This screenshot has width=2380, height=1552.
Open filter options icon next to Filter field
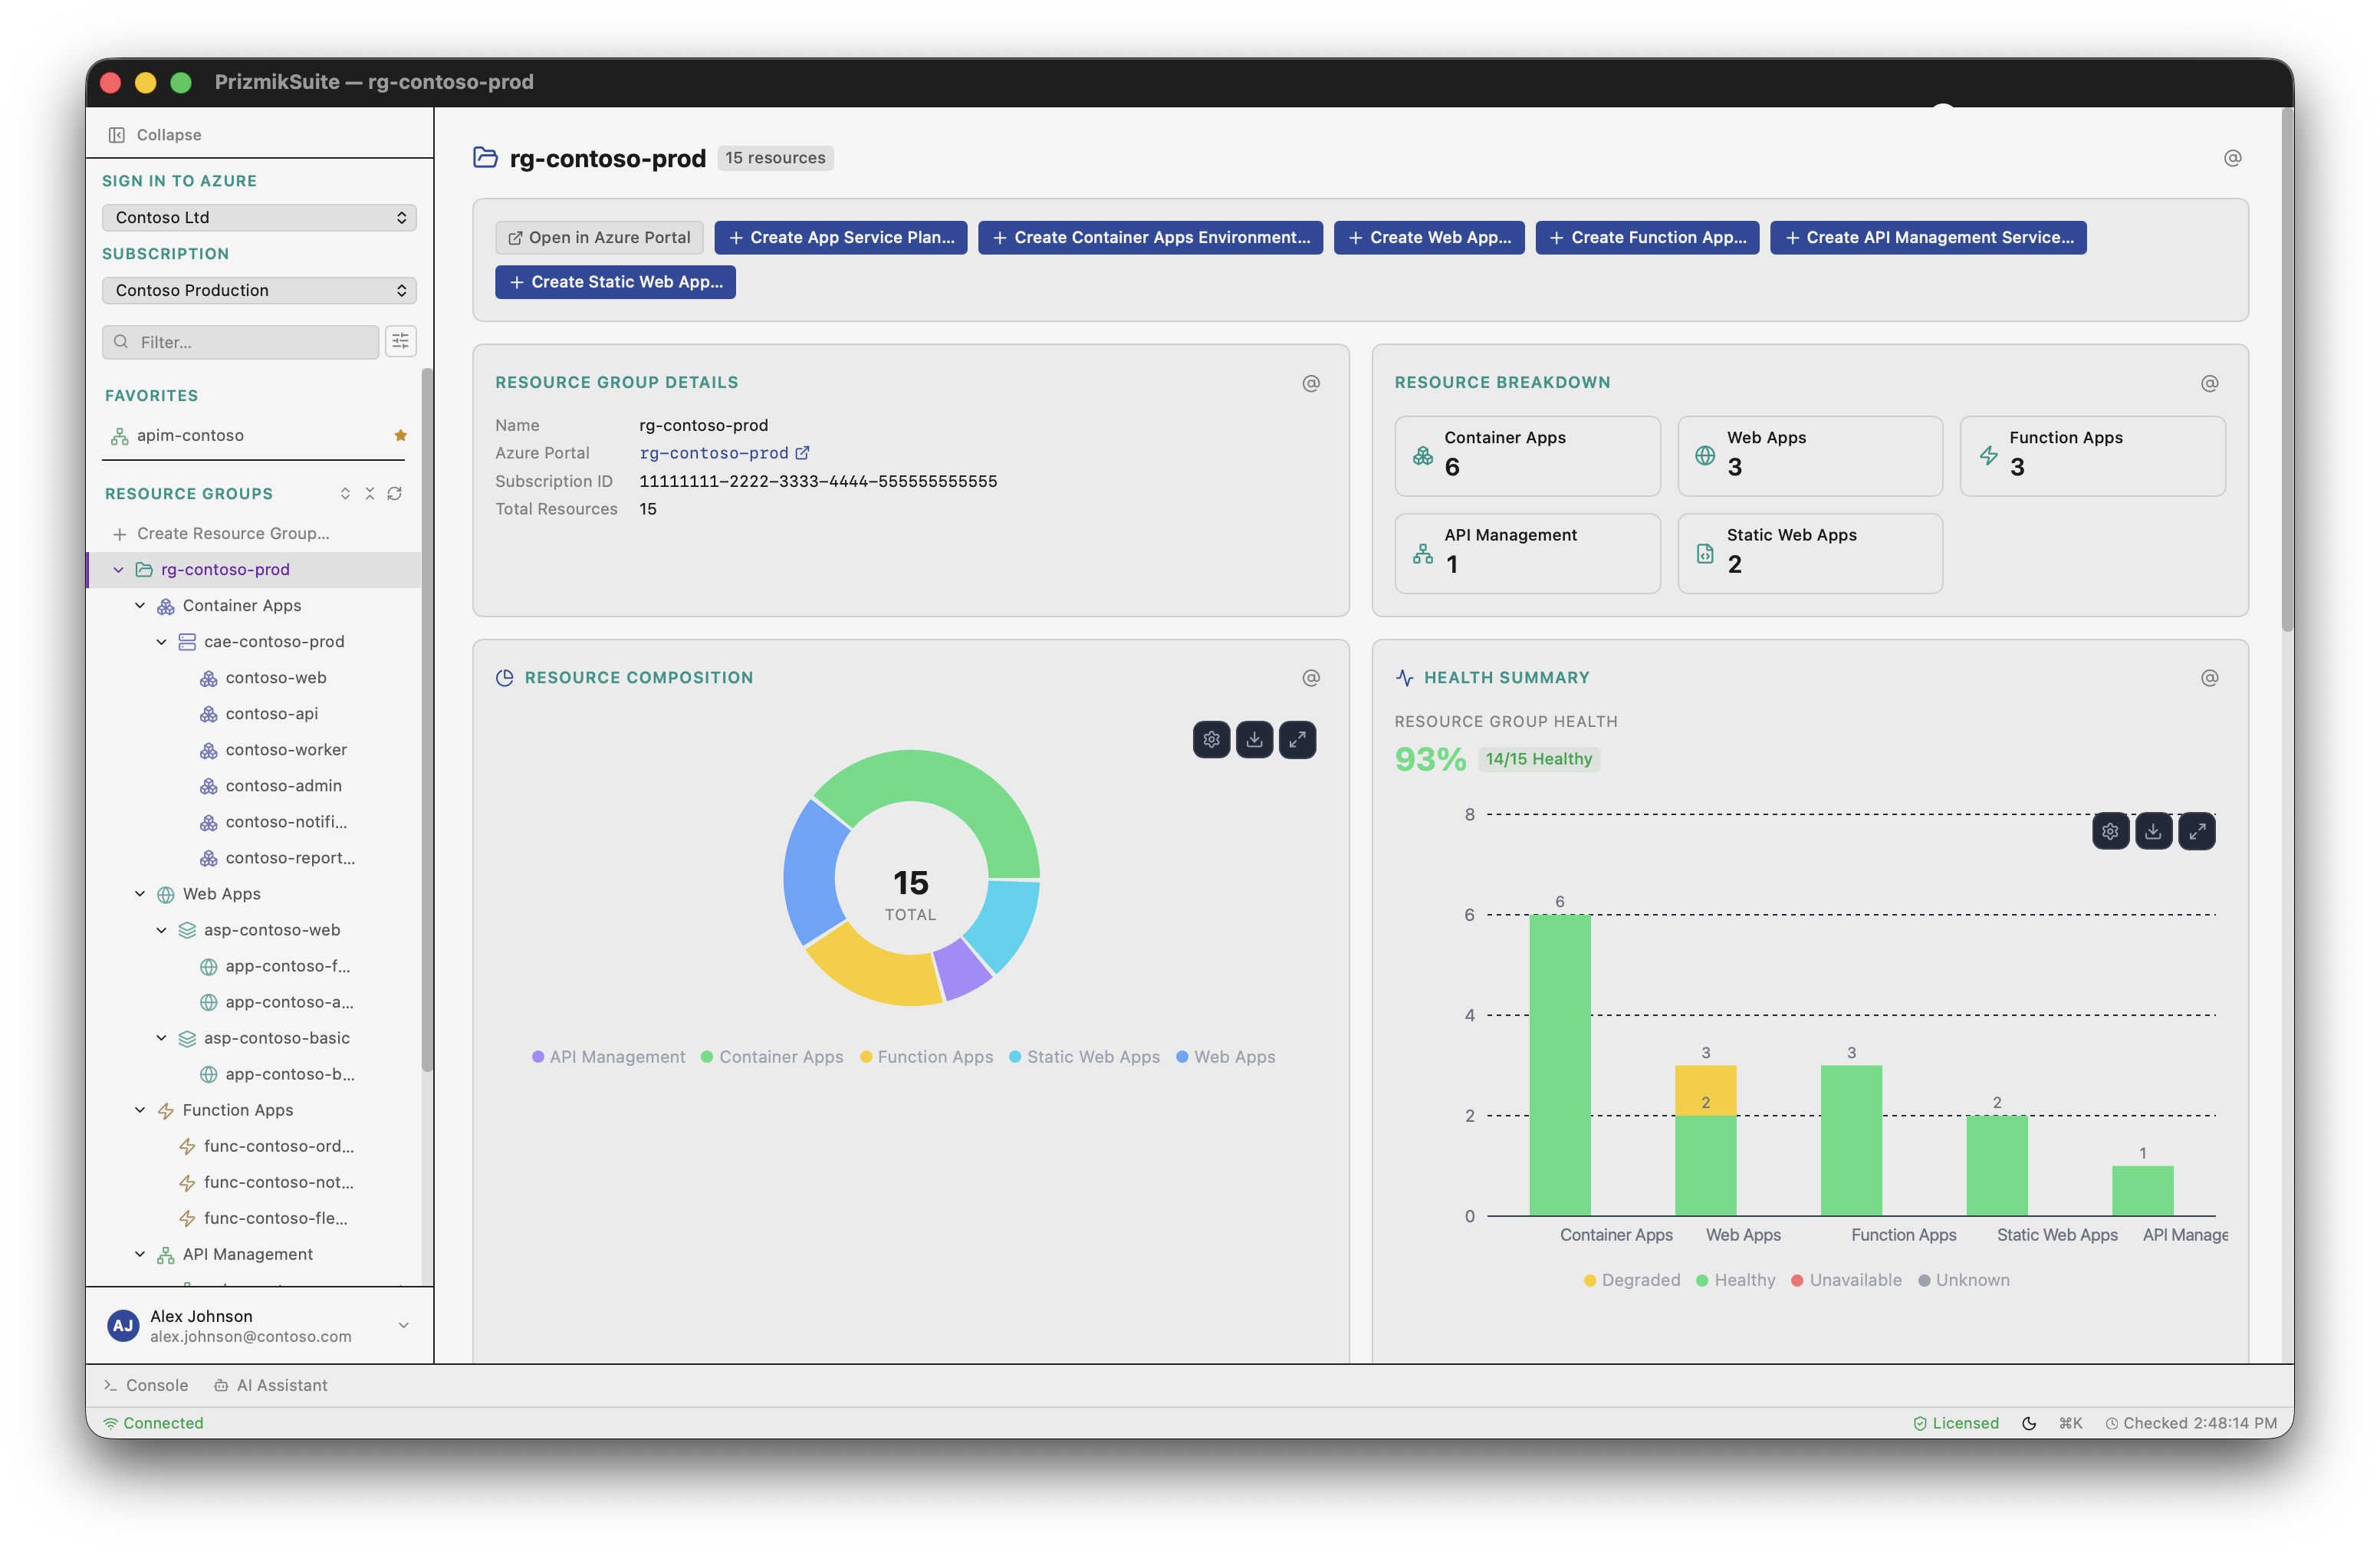[x=400, y=341]
